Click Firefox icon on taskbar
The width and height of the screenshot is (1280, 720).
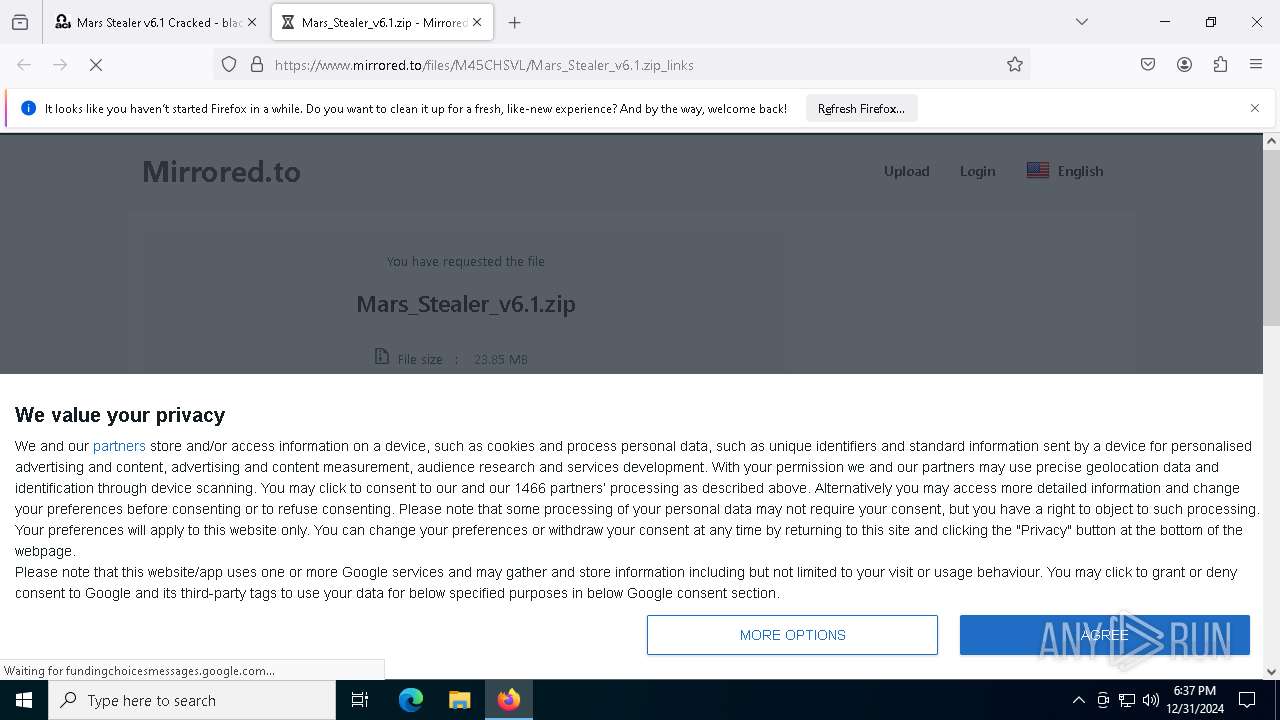tap(509, 700)
